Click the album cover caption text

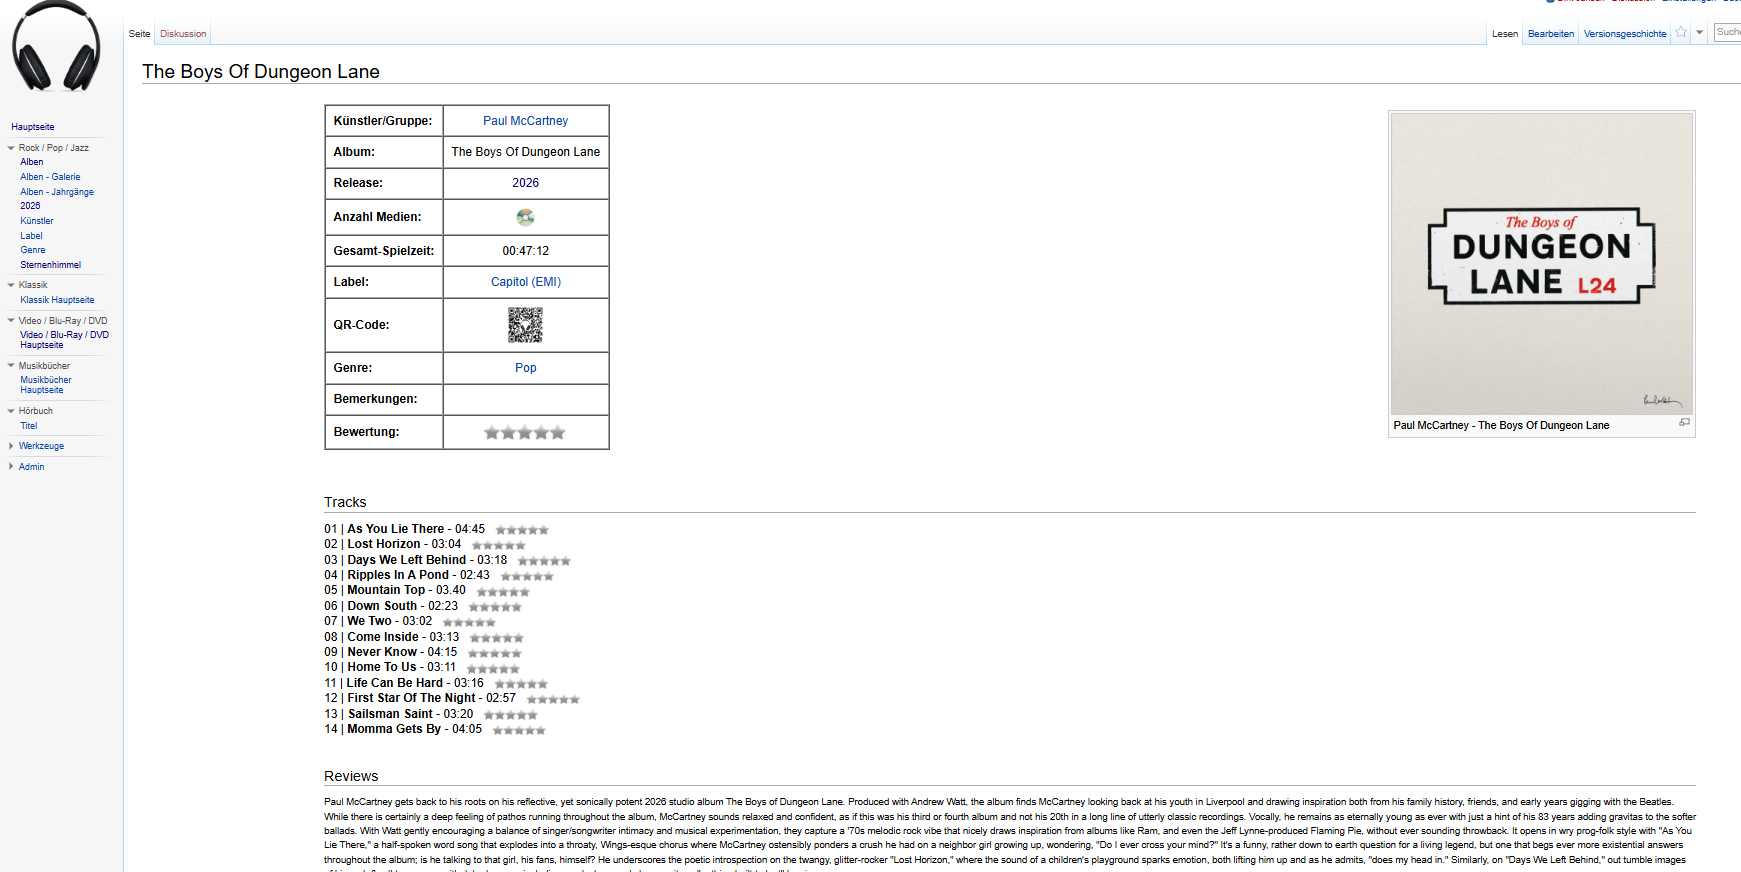point(1501,425)
